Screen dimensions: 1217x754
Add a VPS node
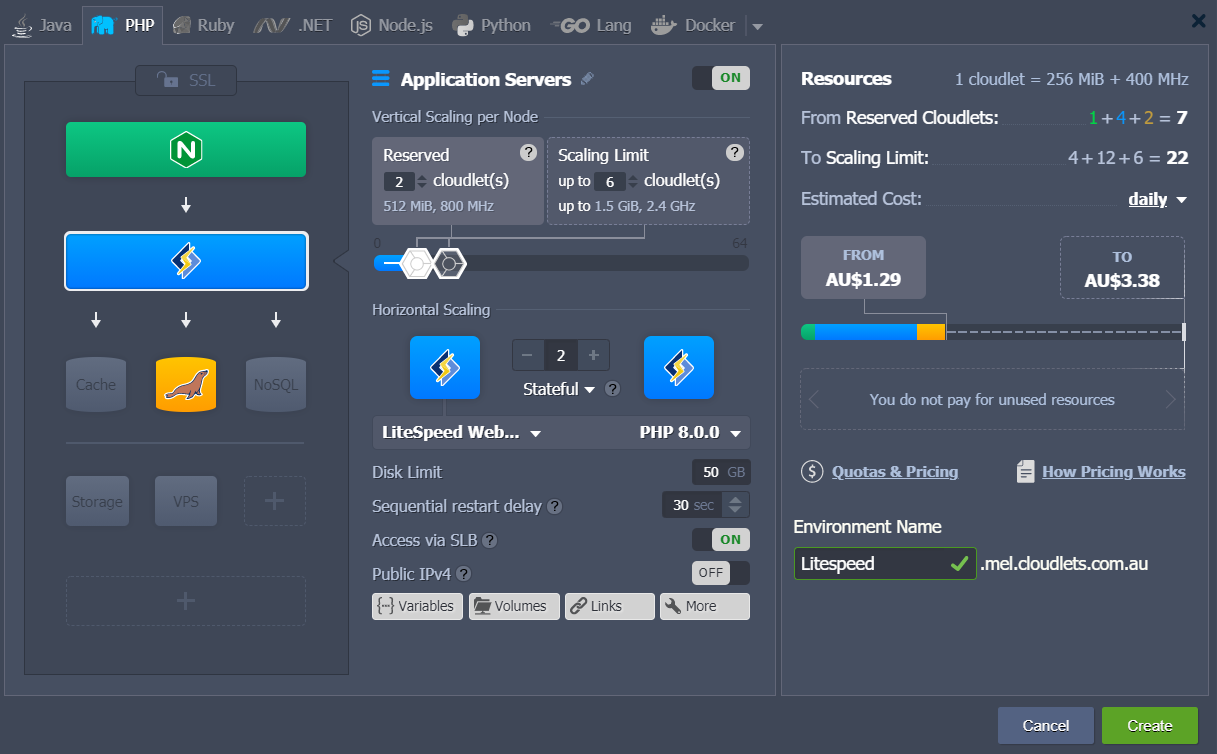click(x=186, y=501)
